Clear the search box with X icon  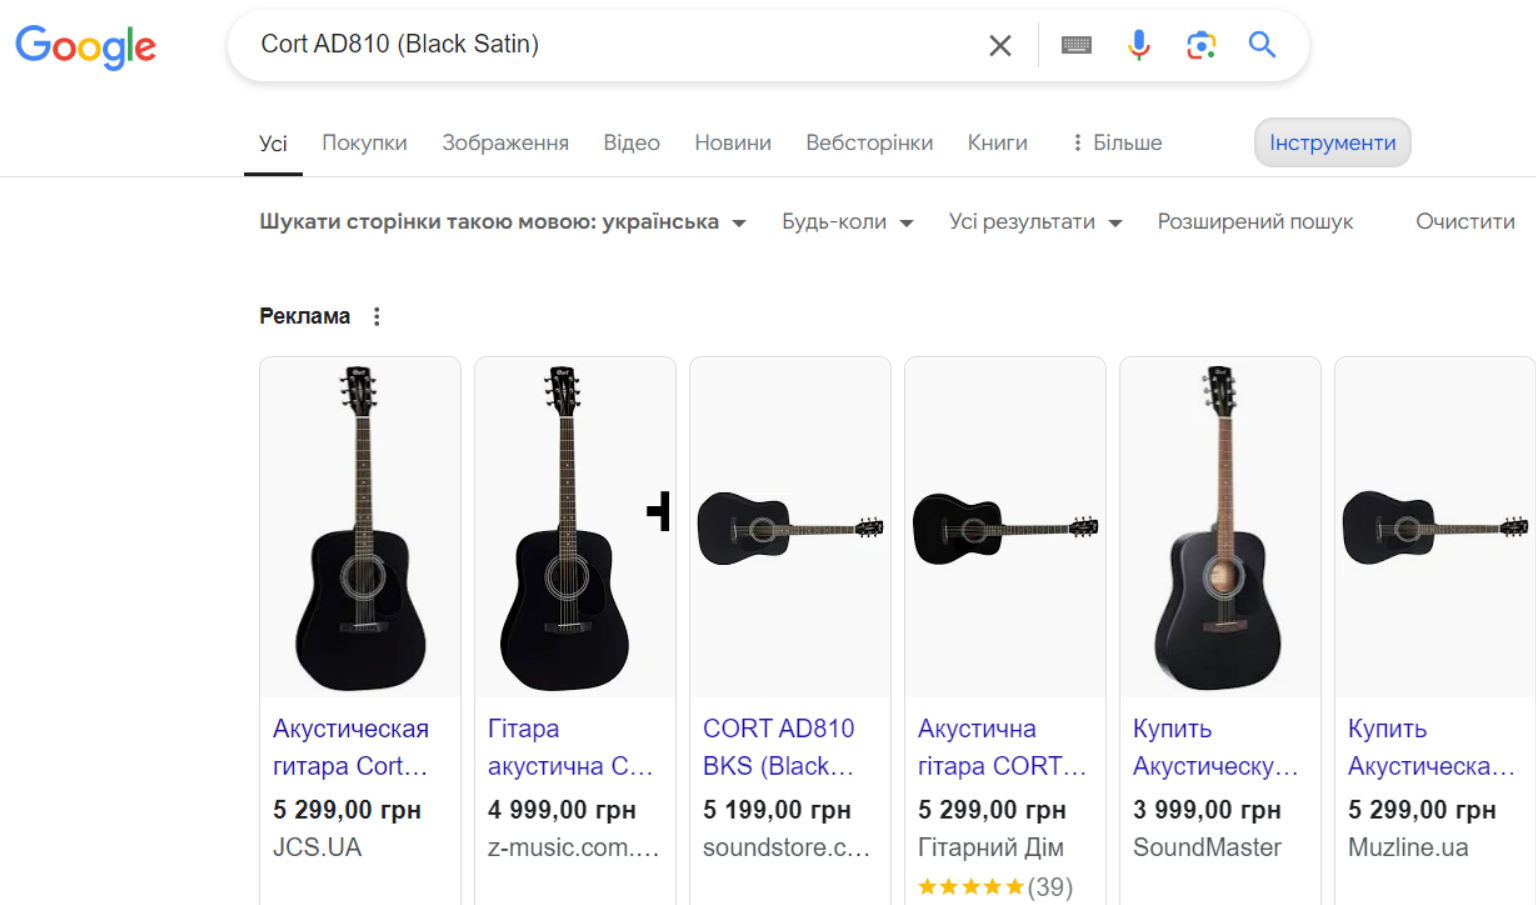tap(1000, 45)
